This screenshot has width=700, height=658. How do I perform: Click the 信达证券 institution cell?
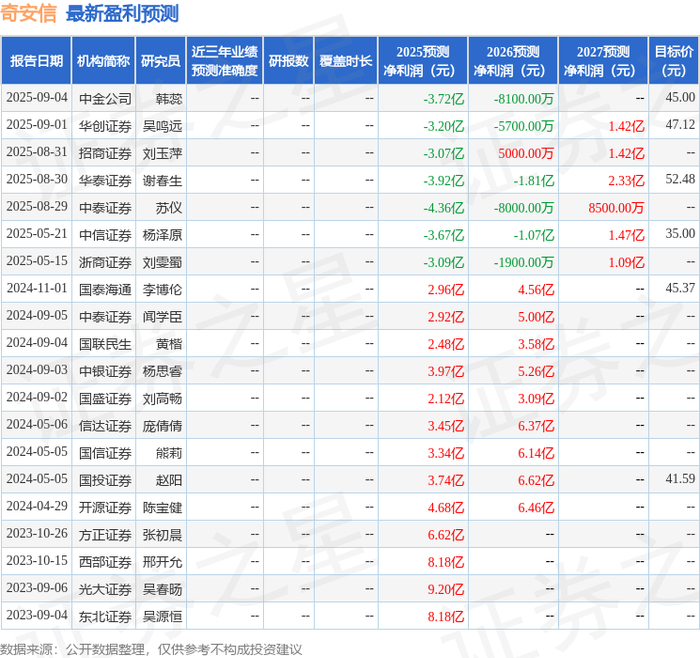coord(105,425)
